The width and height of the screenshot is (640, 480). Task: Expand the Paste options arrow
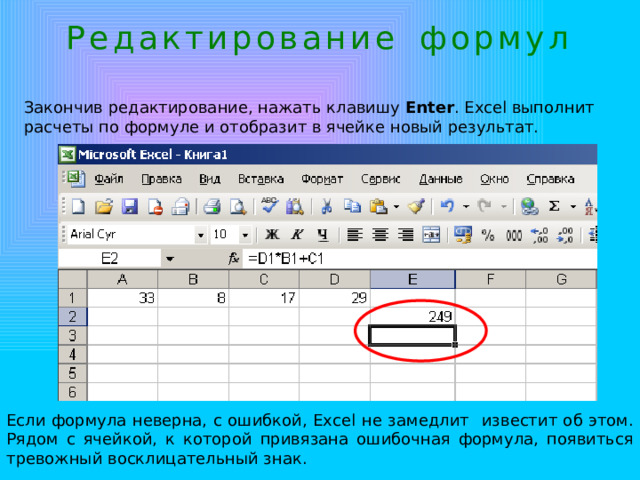click(396, 207)
